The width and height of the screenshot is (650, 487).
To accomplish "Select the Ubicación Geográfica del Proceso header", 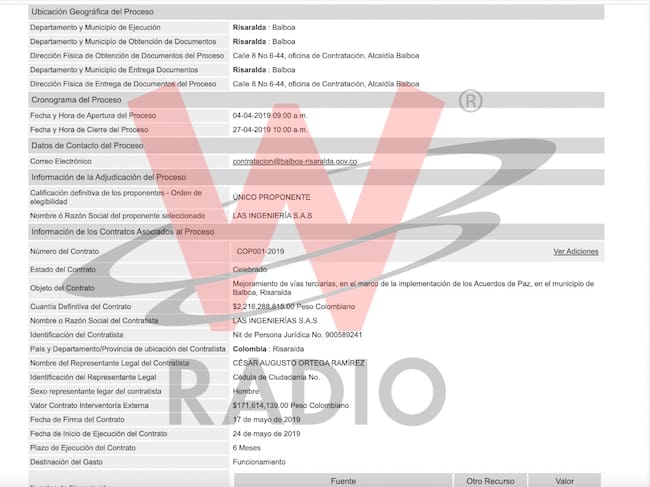I will coord(92,12).
